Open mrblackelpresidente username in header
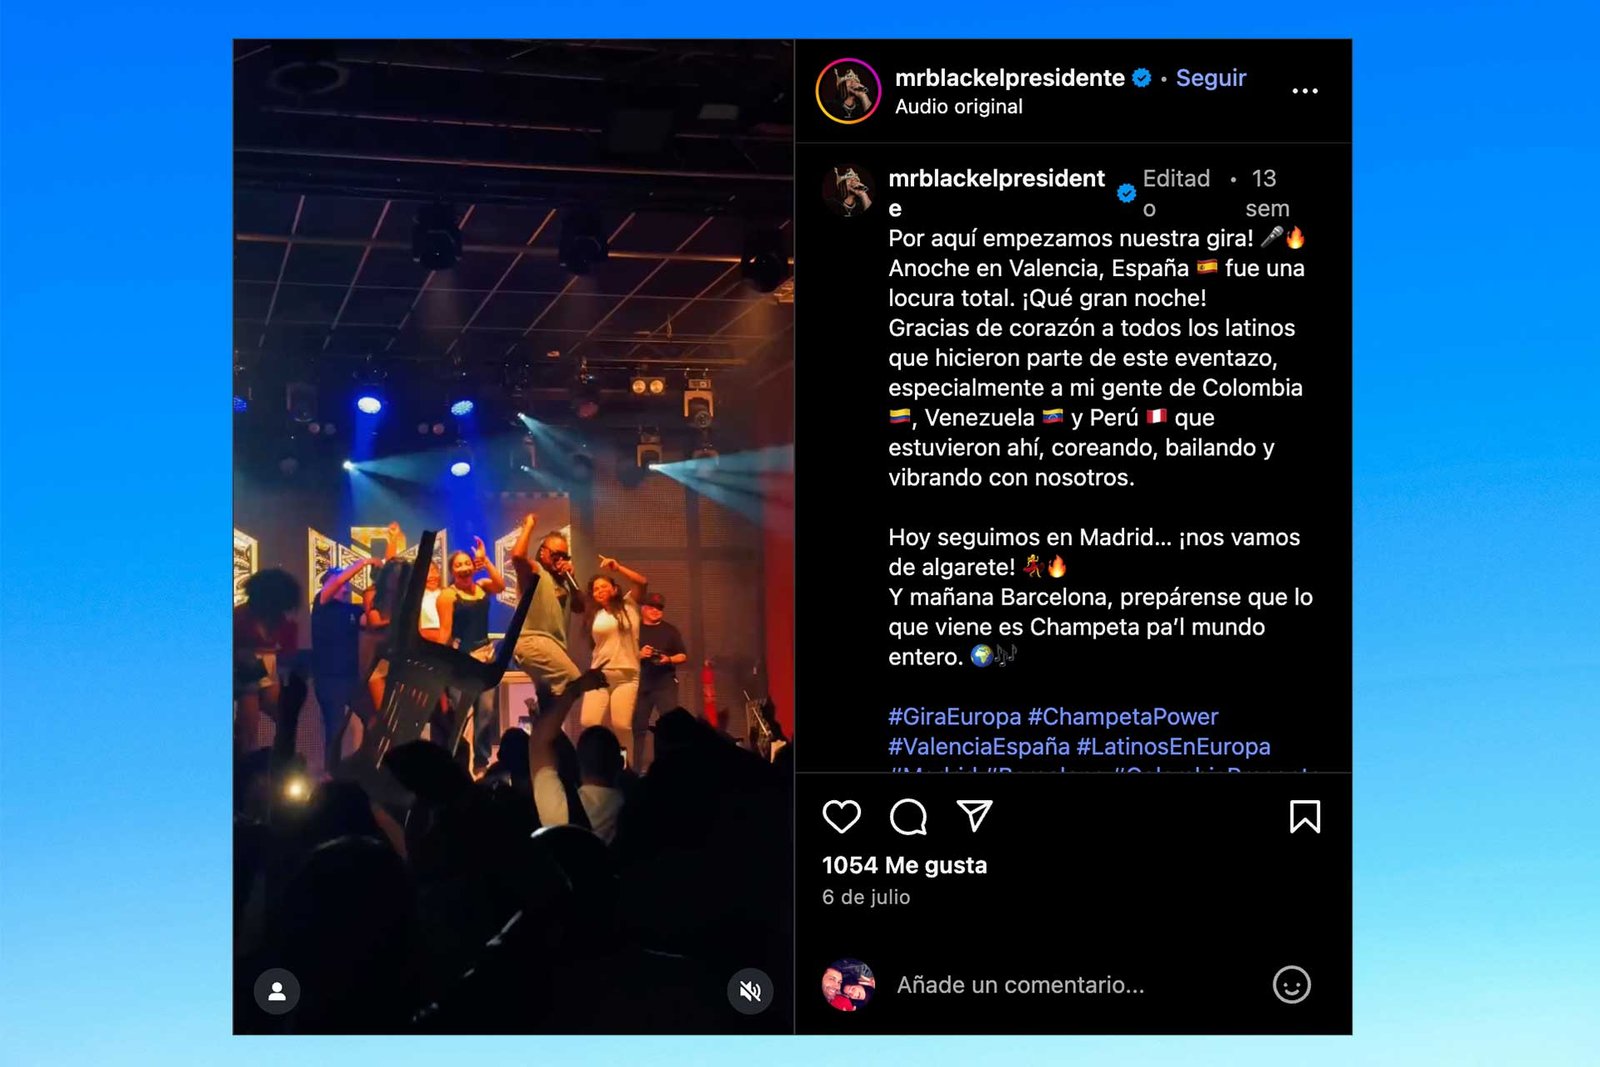The width and height of the screenshot is (1600, 1067). point(1010,78)
